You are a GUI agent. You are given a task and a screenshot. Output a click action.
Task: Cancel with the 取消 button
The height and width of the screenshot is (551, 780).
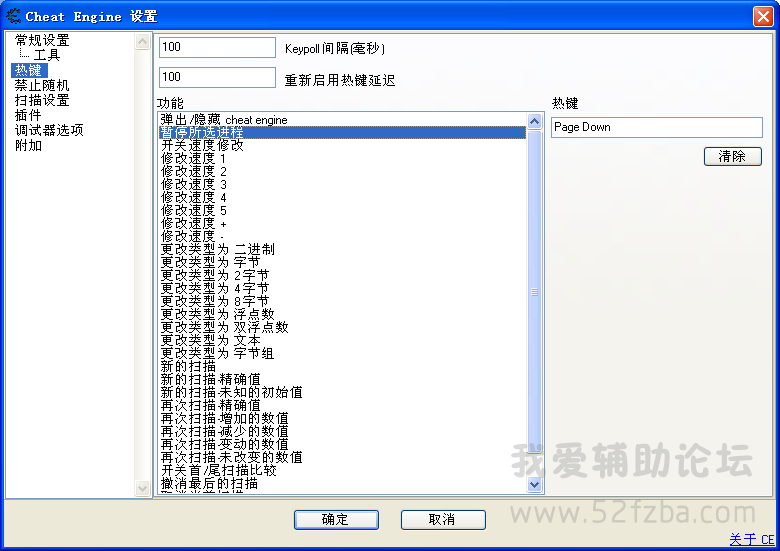(443, 520)
